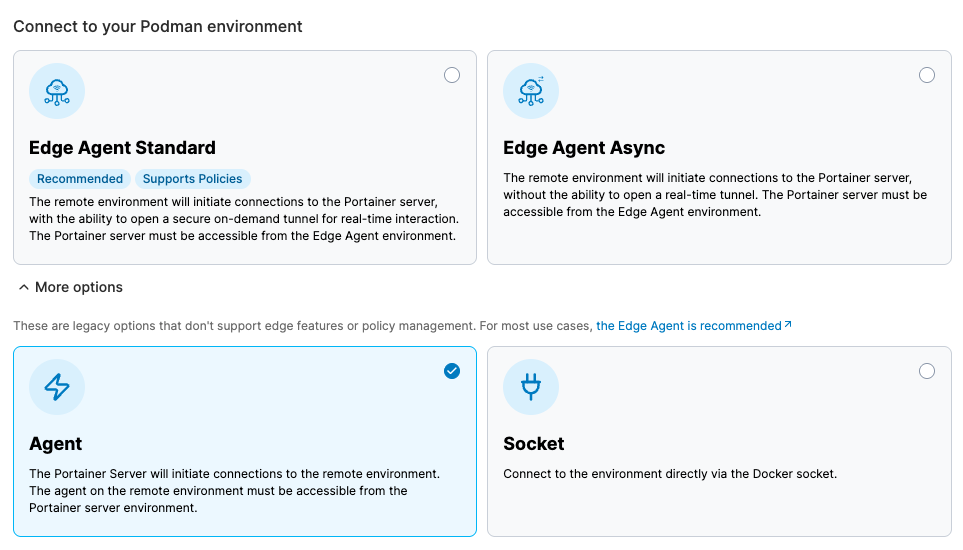This screenshot has width=963, height=550.
Task: Click the Recommended badge
Action: point(80,179)
